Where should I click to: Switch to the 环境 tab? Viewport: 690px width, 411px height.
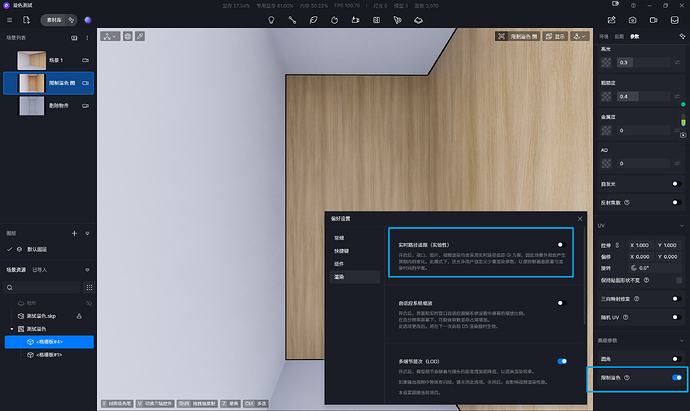(604, 37)
